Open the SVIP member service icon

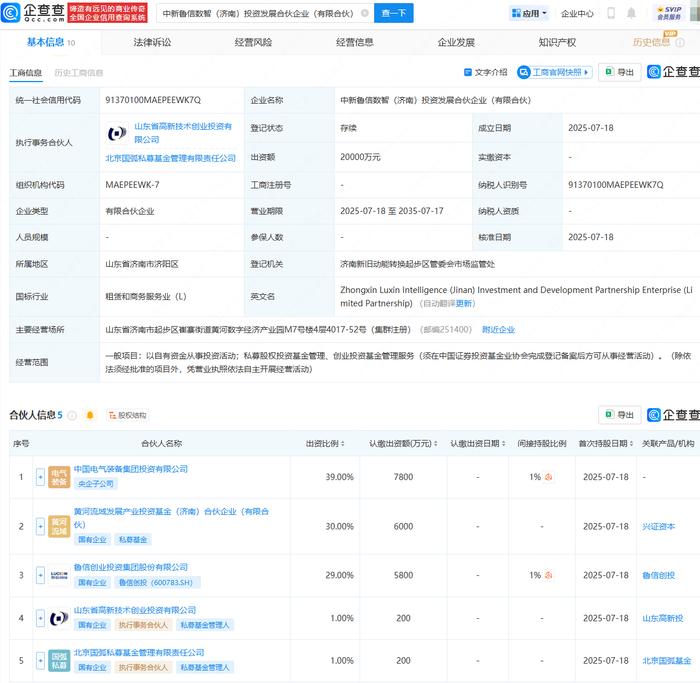click(669, 13)
